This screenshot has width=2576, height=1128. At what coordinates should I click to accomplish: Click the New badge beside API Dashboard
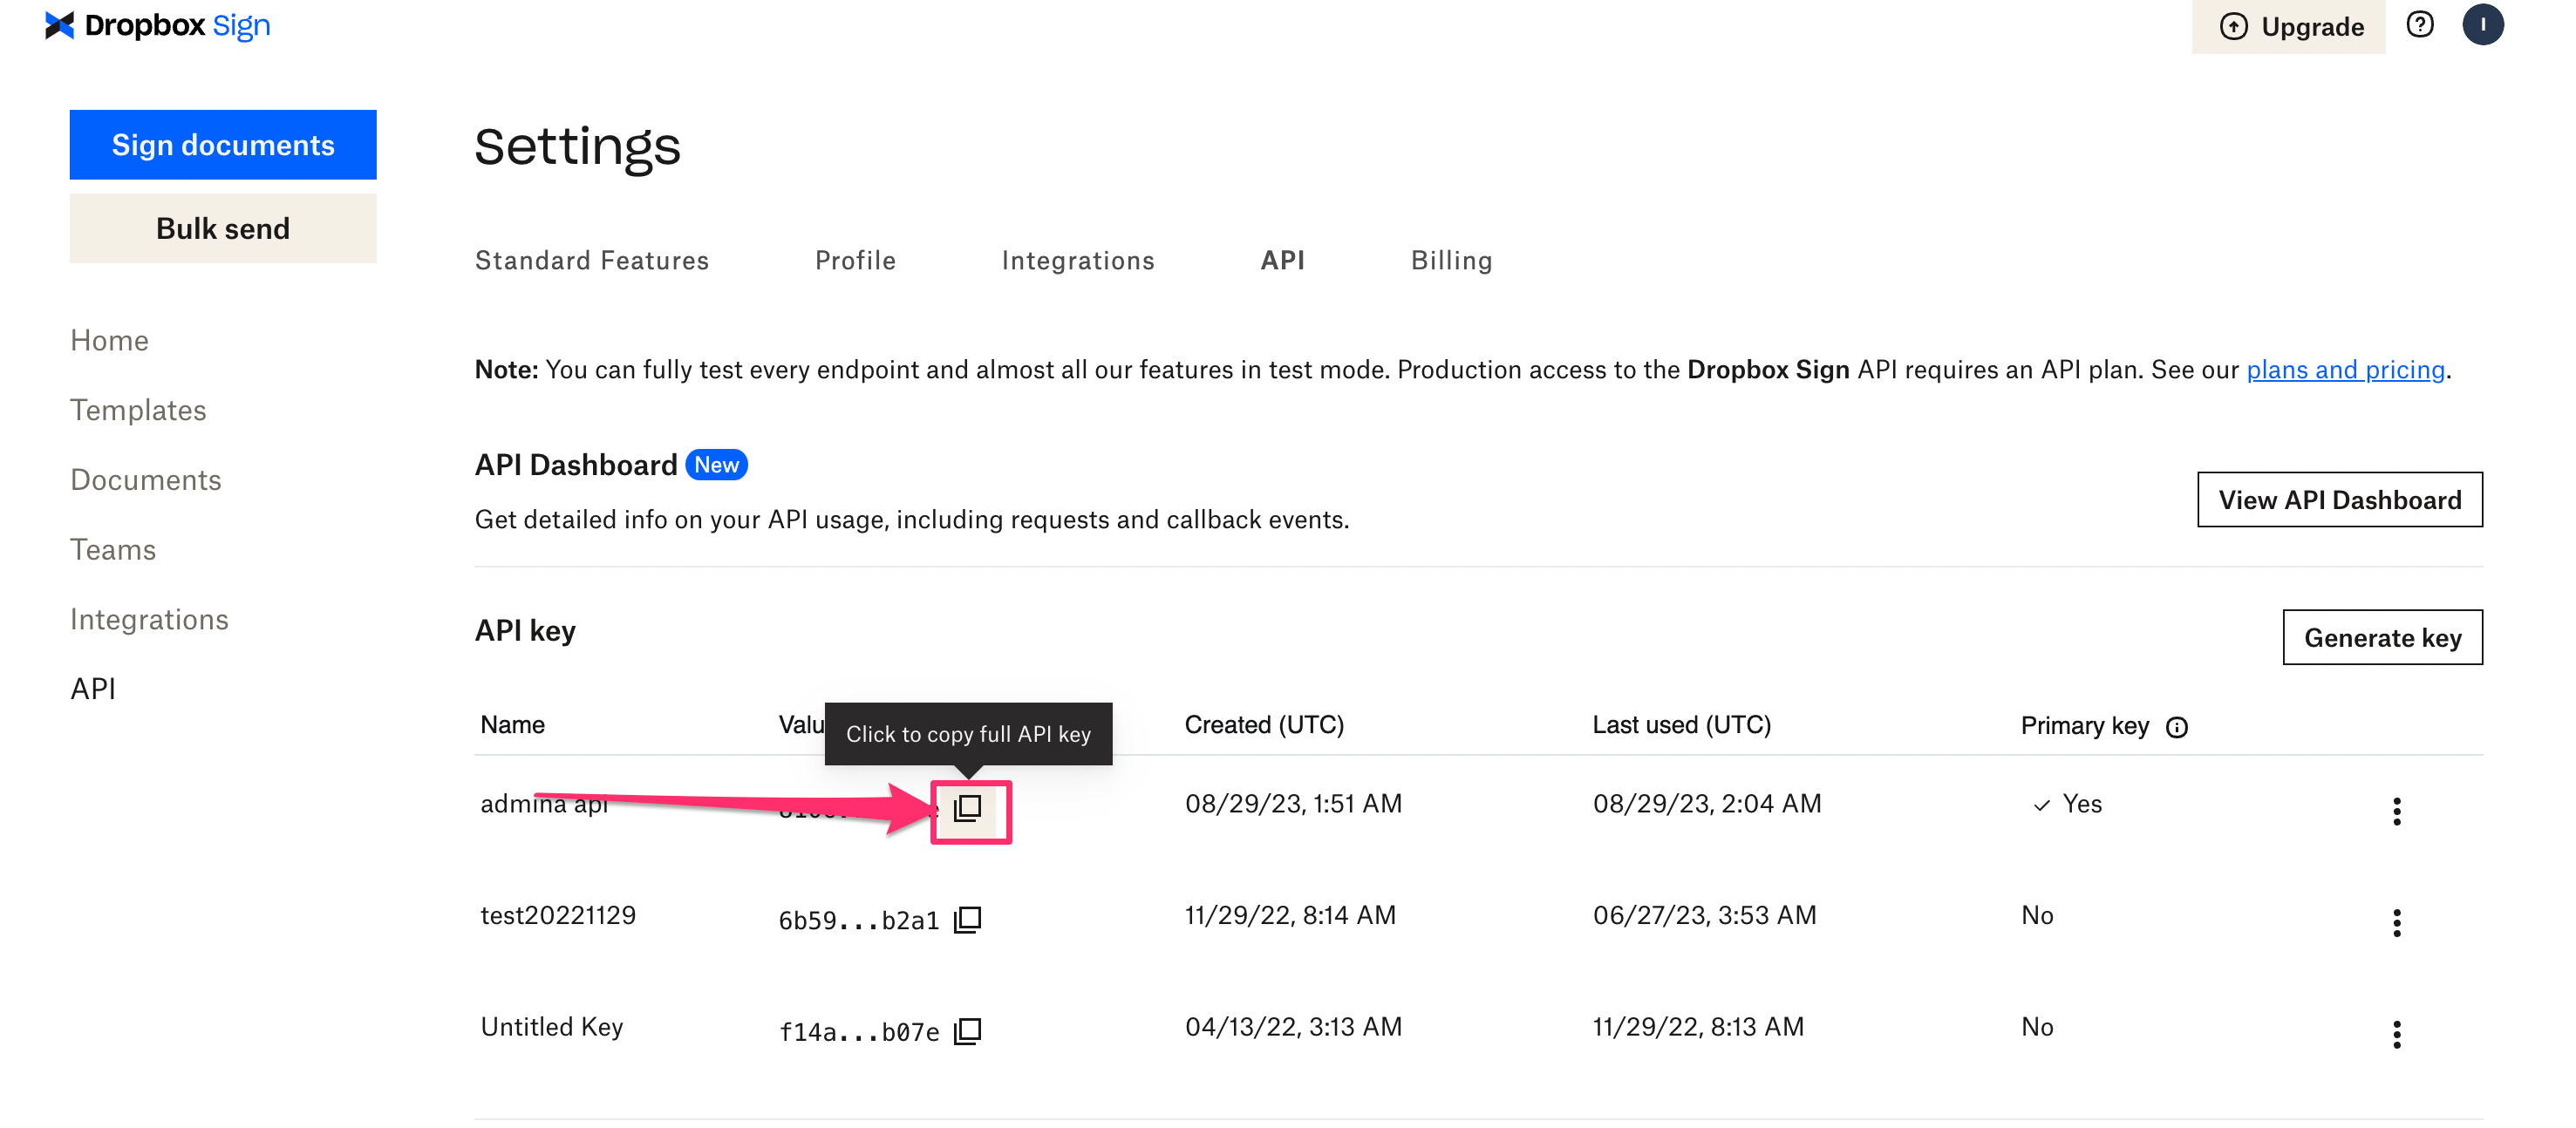tap(716, 466)
